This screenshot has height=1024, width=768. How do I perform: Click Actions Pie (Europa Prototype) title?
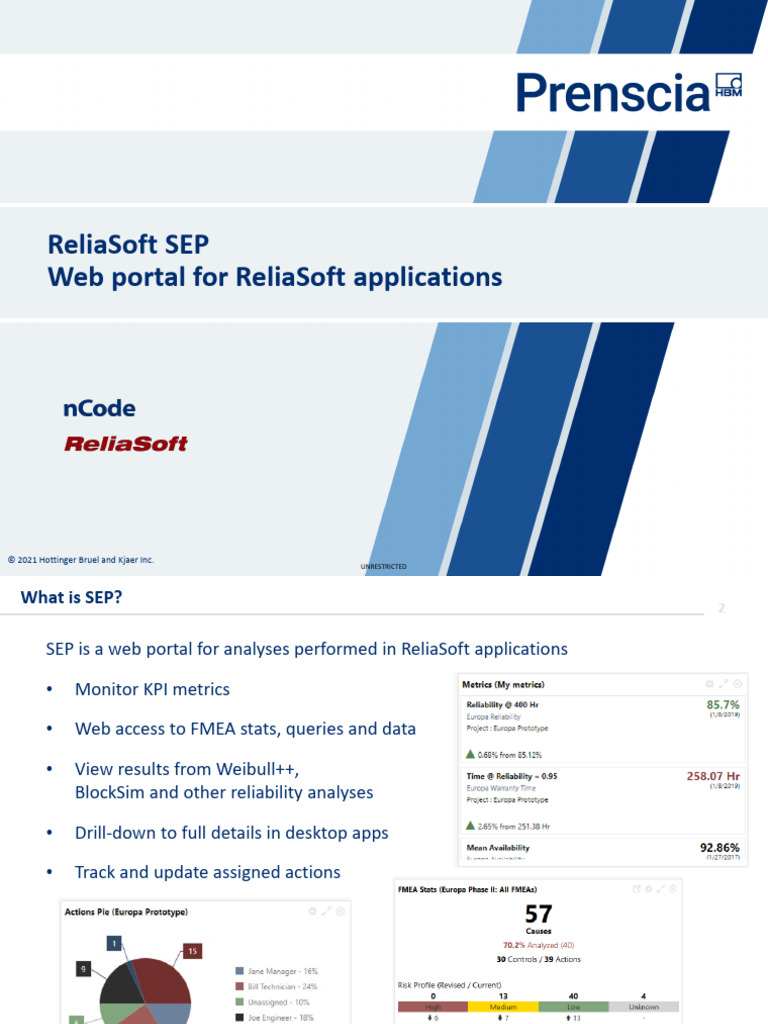[x=126, y=912]
